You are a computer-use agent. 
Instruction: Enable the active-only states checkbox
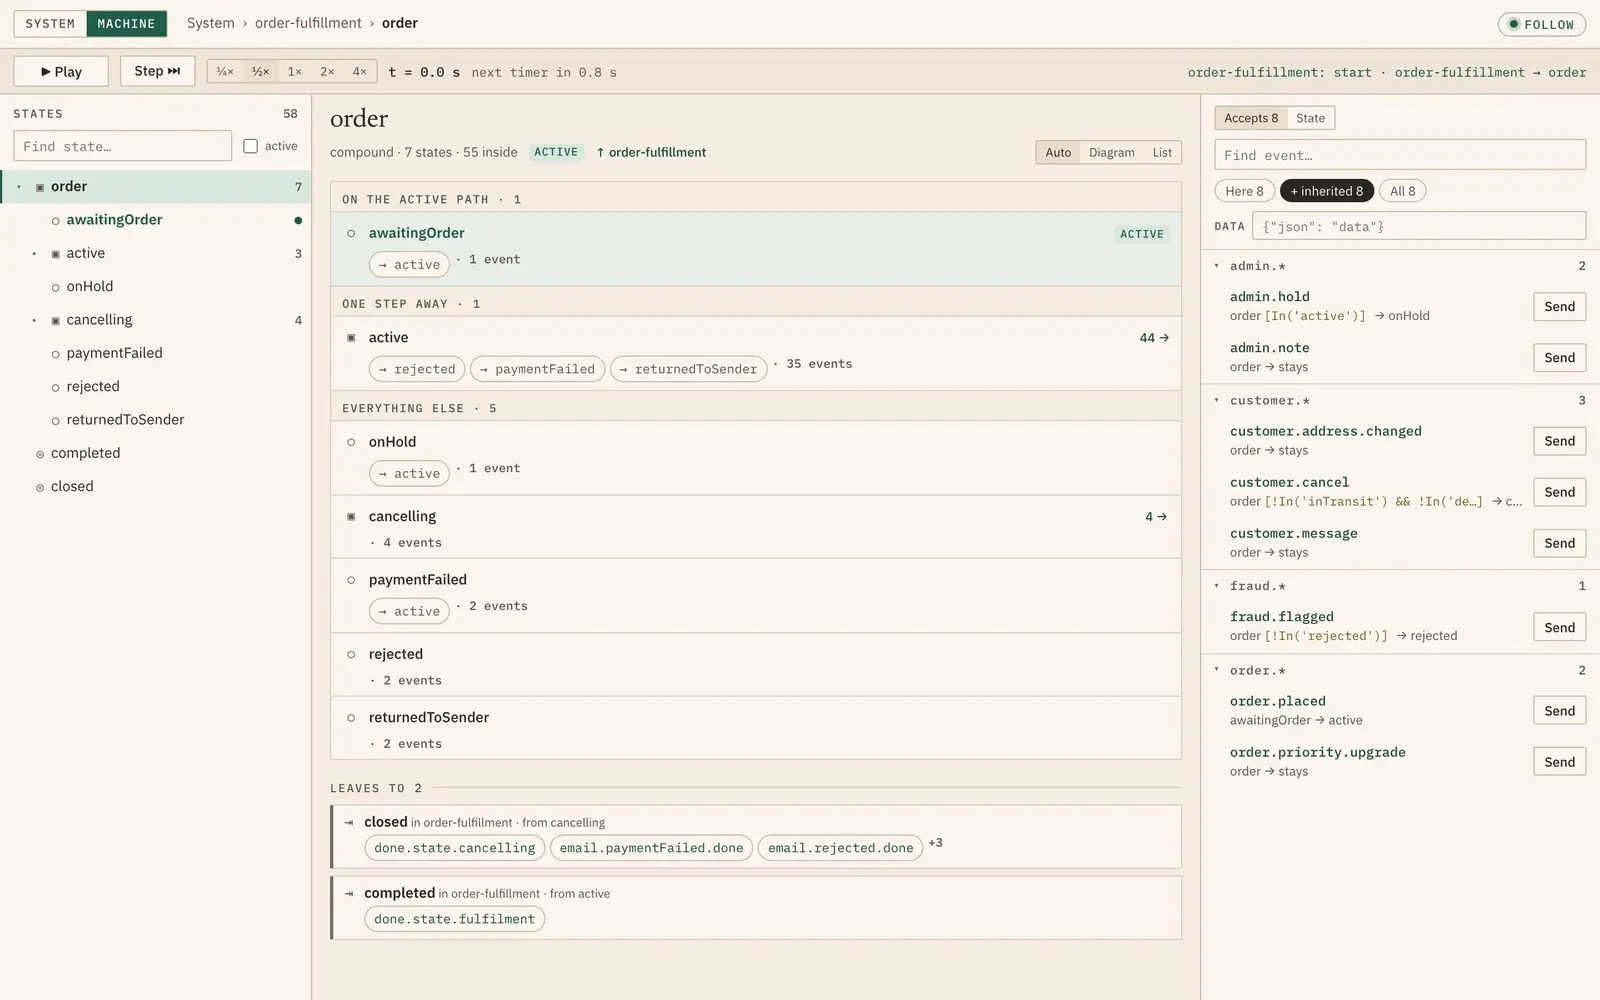pyautogui.click(x=251, y=146)
